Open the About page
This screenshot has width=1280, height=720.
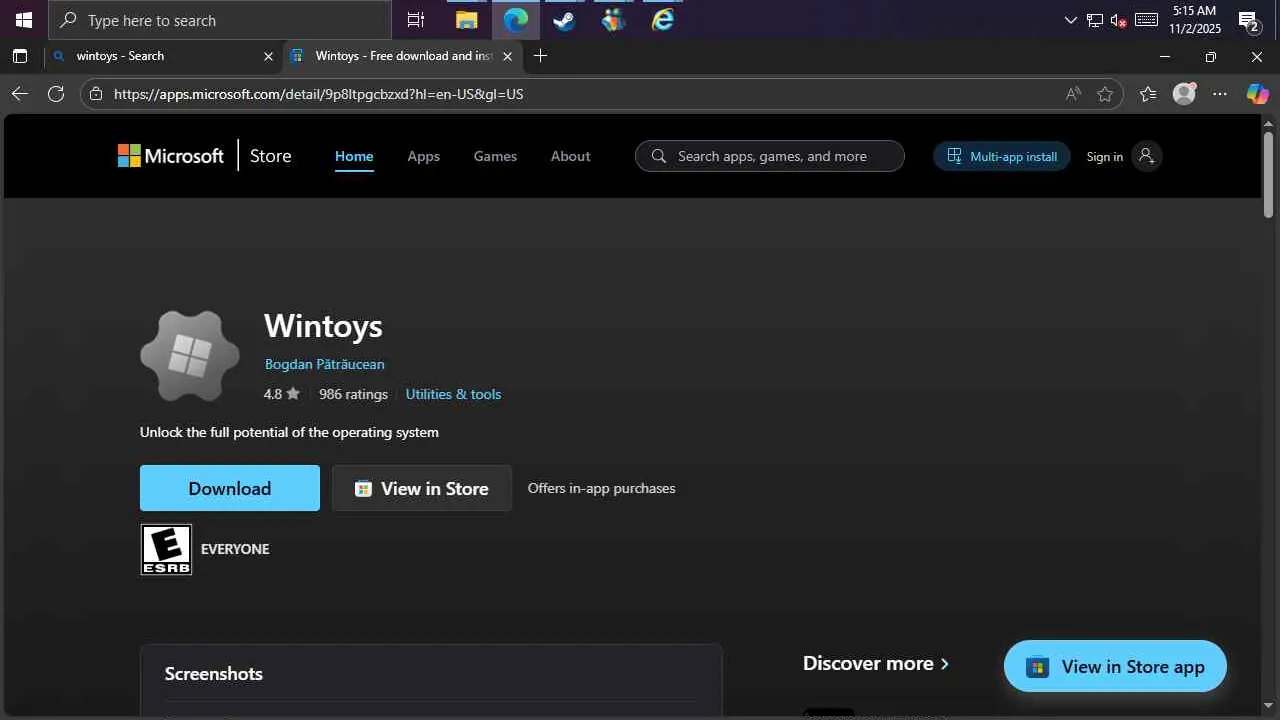pyautogui.click(x=570, y=156)
